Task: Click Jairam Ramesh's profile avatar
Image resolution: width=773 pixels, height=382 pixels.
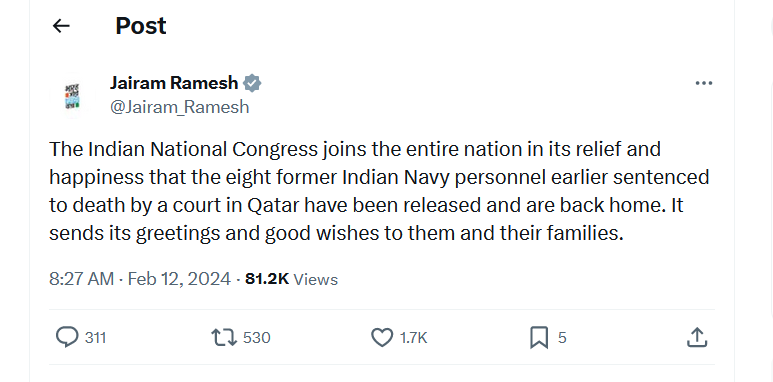Action: click(73, 96)
